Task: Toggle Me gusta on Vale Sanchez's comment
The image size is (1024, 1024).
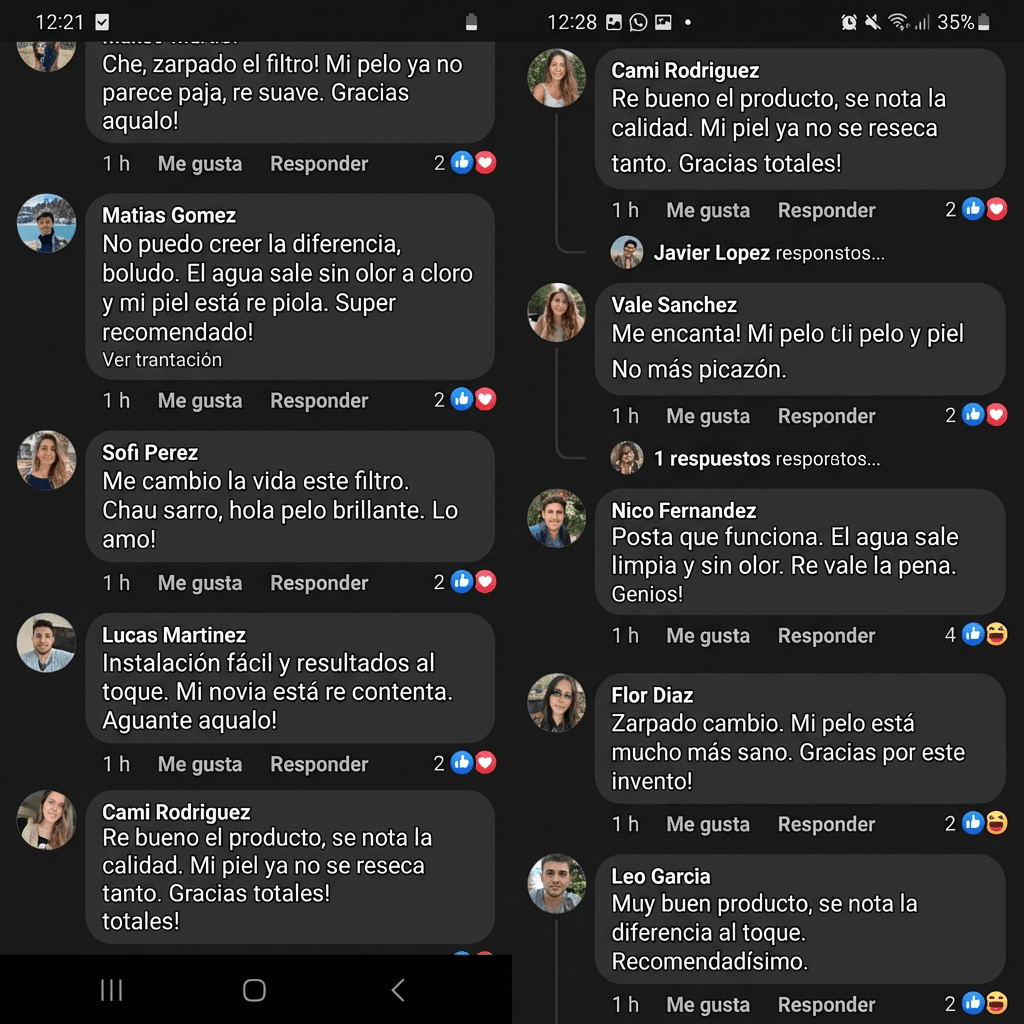Action: tap(708, 415)
